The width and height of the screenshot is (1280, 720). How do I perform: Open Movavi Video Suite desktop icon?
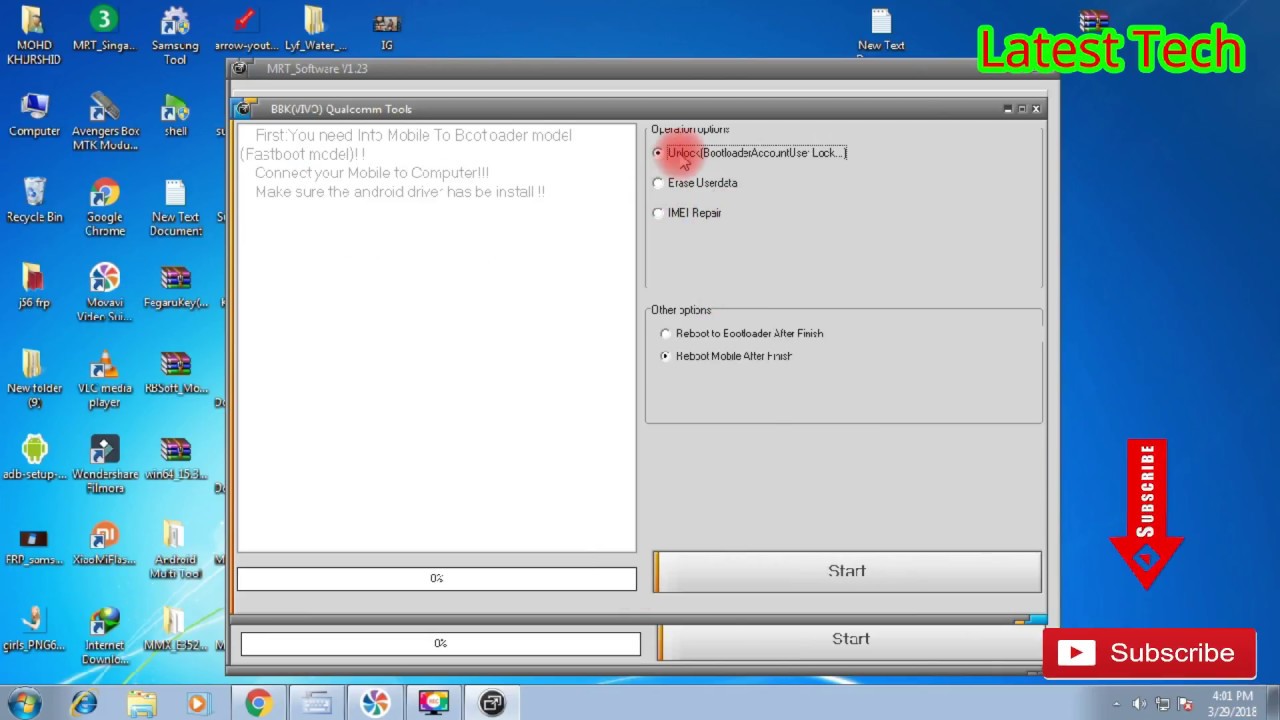click(105, 294)
